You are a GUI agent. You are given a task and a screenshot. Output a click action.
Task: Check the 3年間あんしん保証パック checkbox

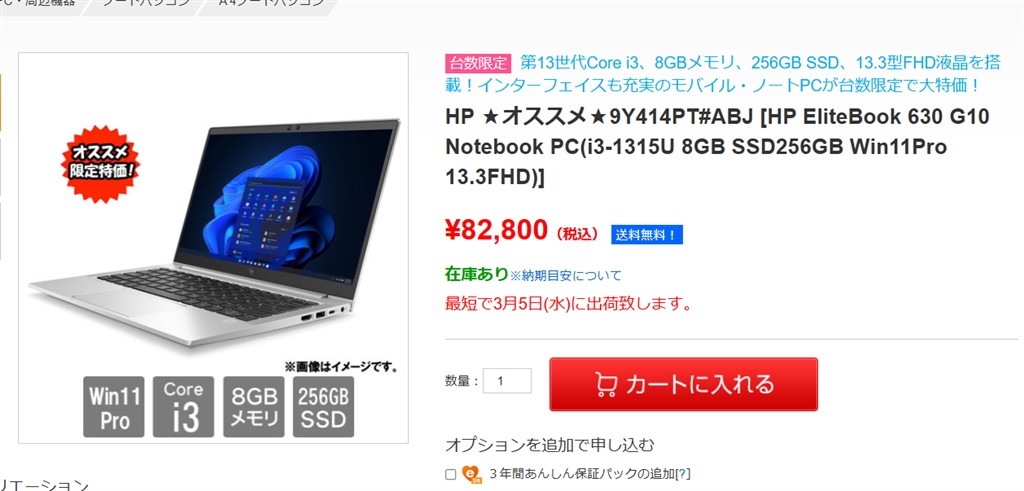[x=450, y=475]
